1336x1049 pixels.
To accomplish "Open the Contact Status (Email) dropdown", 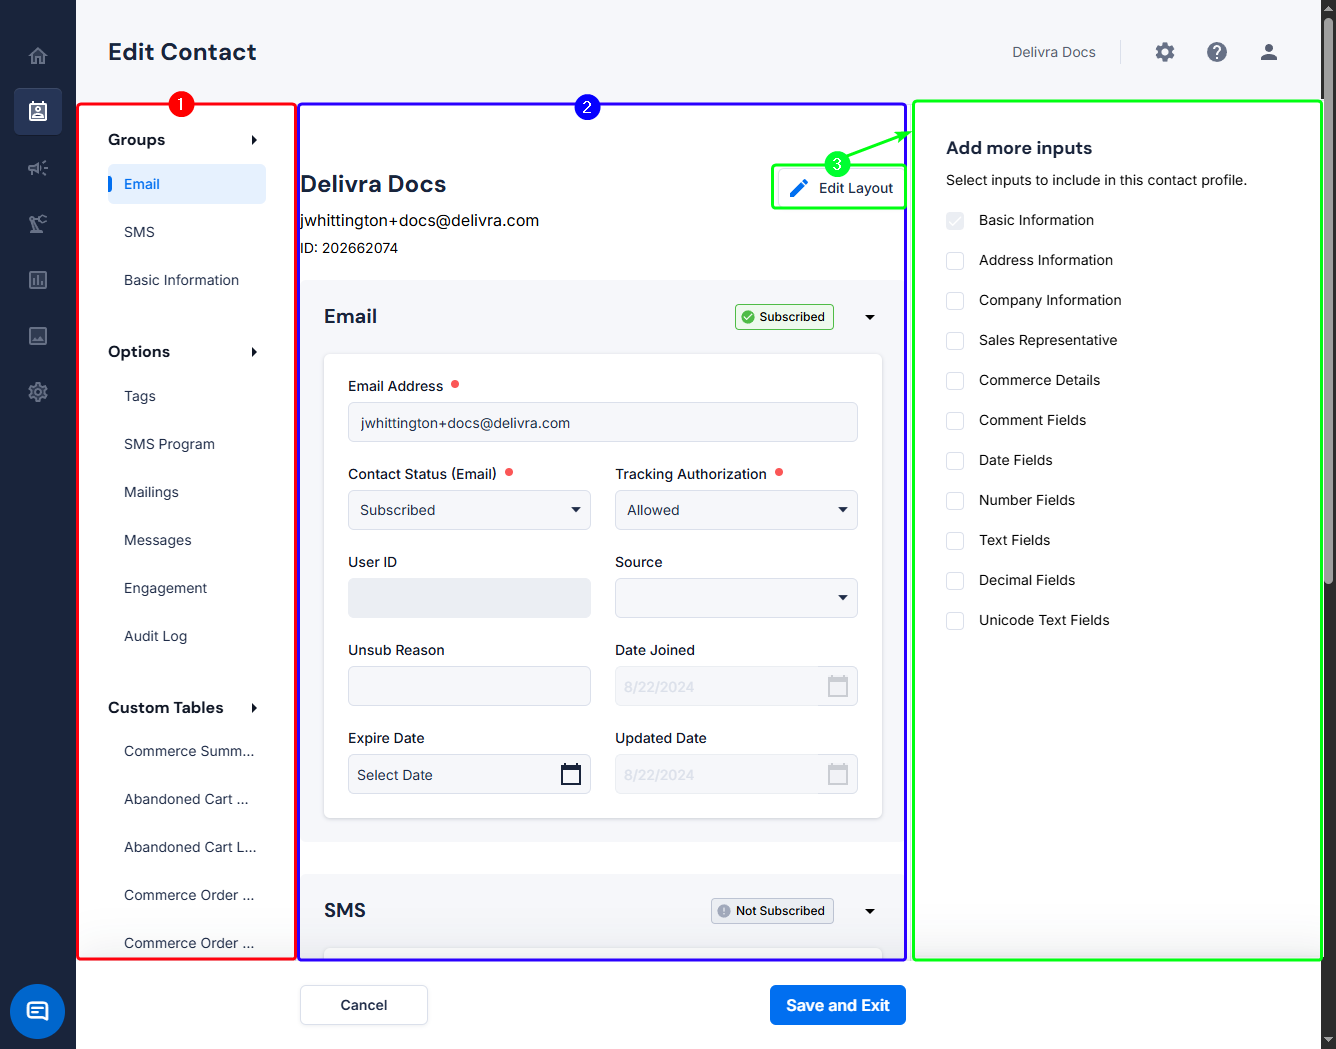I will tap(469, 510).
